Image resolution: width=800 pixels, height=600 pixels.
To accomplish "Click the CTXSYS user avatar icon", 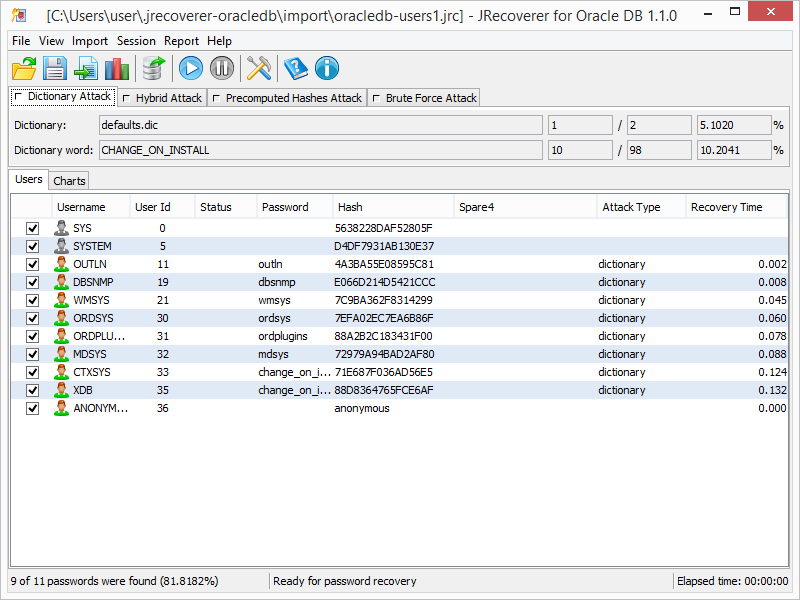I will pyautogui.click(x=61, y=372).
